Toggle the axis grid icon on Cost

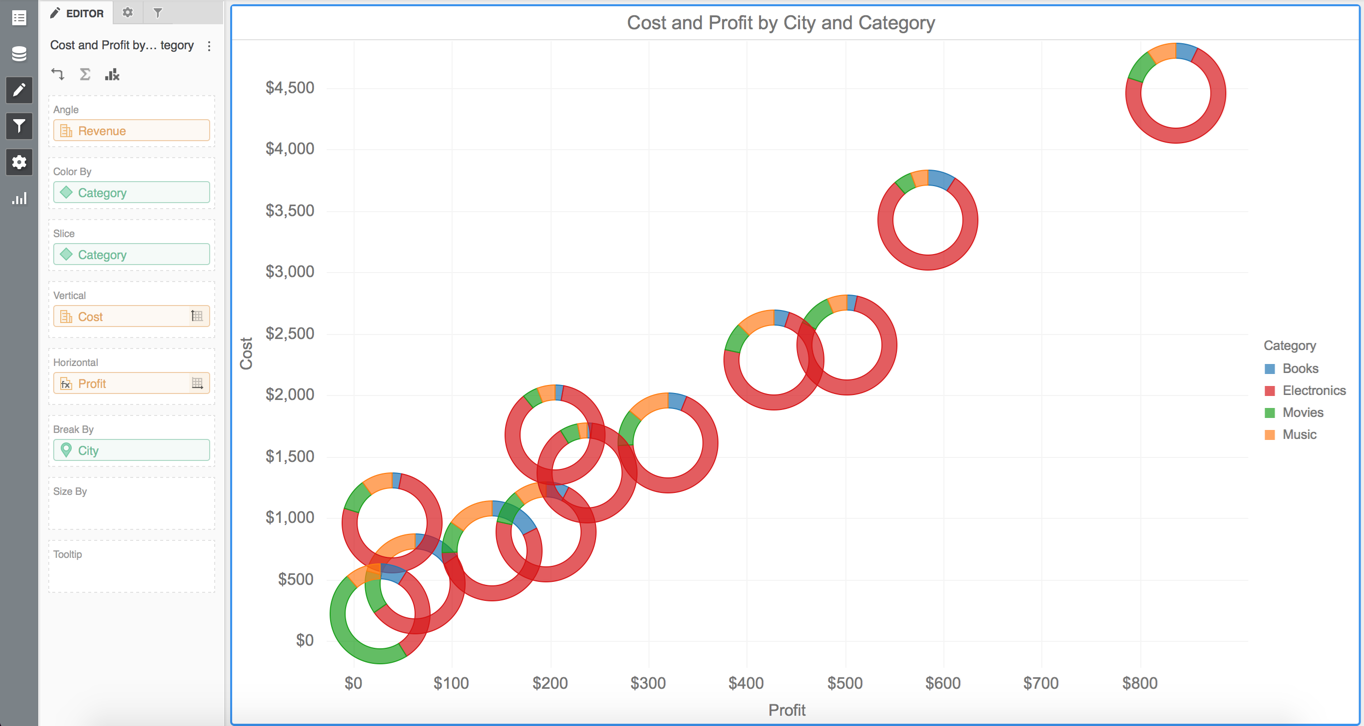[x=197, y=317]
